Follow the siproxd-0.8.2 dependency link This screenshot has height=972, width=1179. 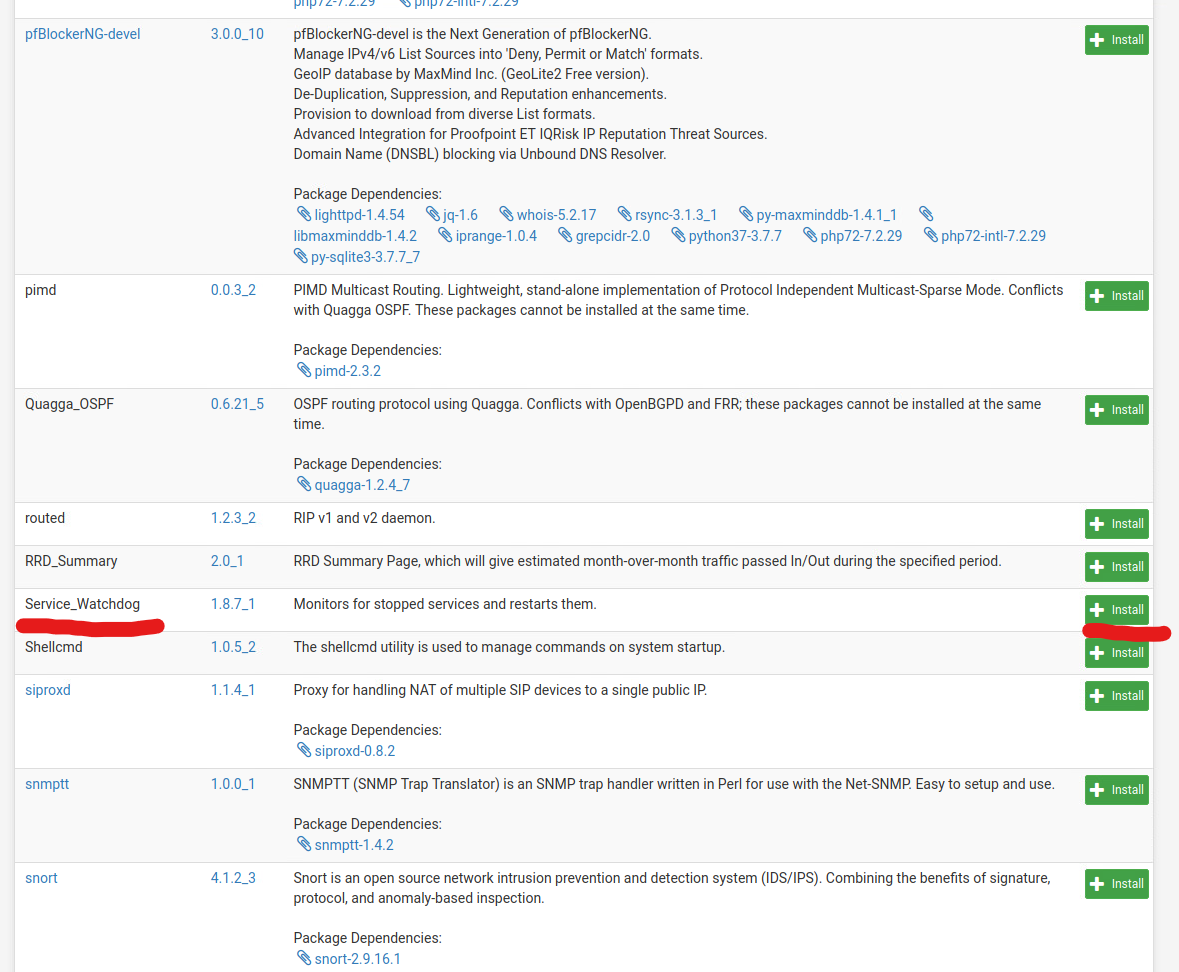pyautogui.click(x=354, y=751)
